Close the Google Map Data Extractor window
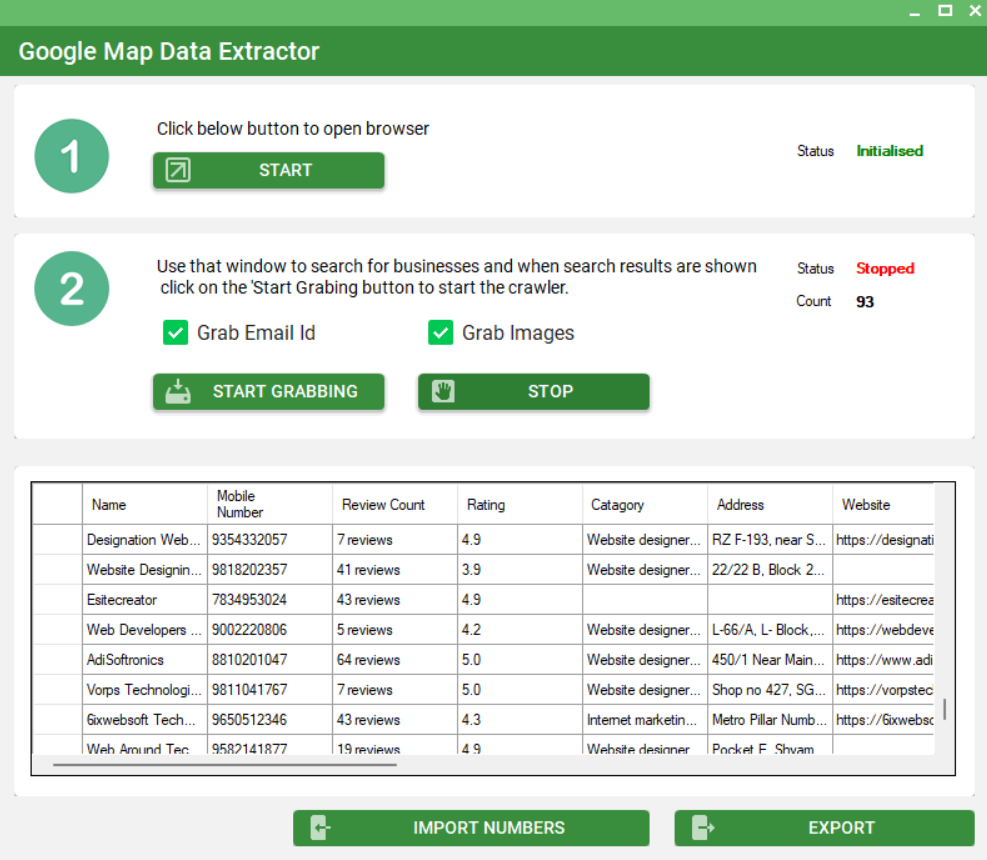The height and width of the screenshot is (860, 987). [x=975, y=11]
